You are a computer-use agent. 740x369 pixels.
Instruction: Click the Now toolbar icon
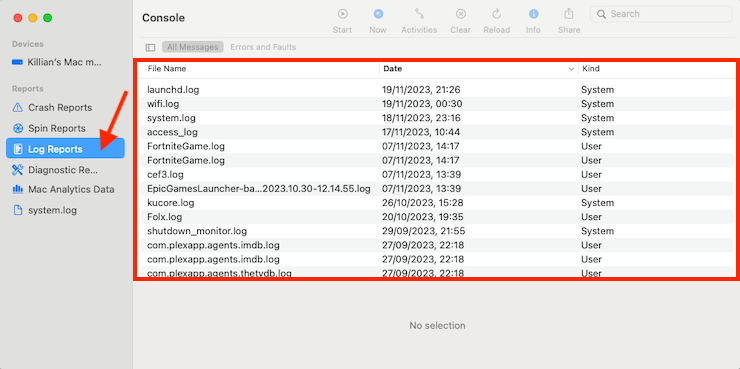pyautogui.click(x=378, y=14)
